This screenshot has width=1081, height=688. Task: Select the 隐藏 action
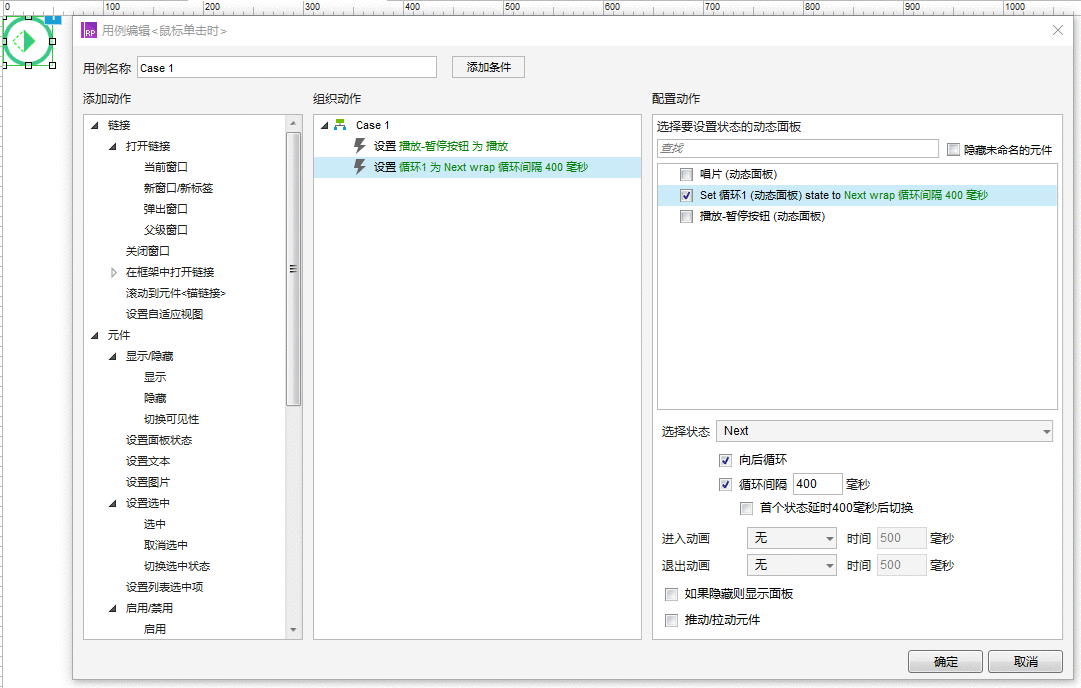pos(154,398)
